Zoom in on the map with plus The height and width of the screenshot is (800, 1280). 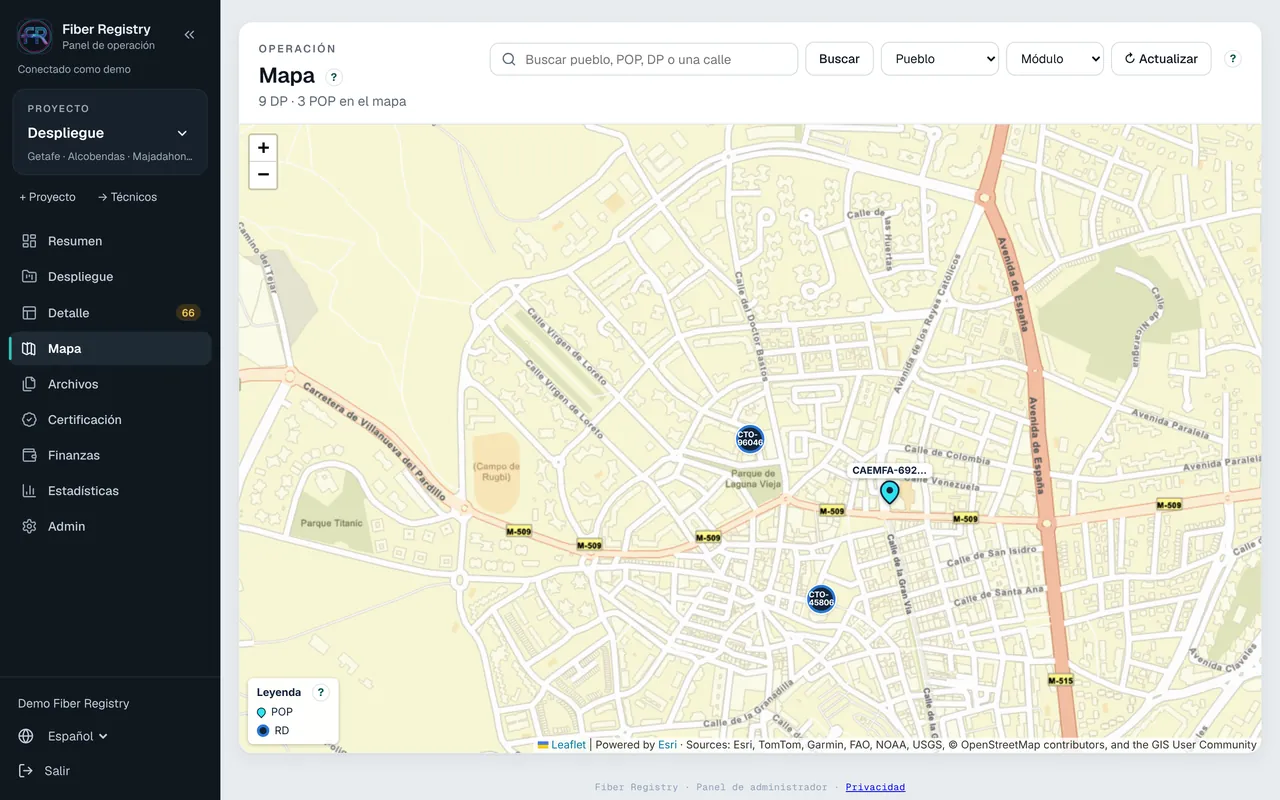click(x=263, y=148)
